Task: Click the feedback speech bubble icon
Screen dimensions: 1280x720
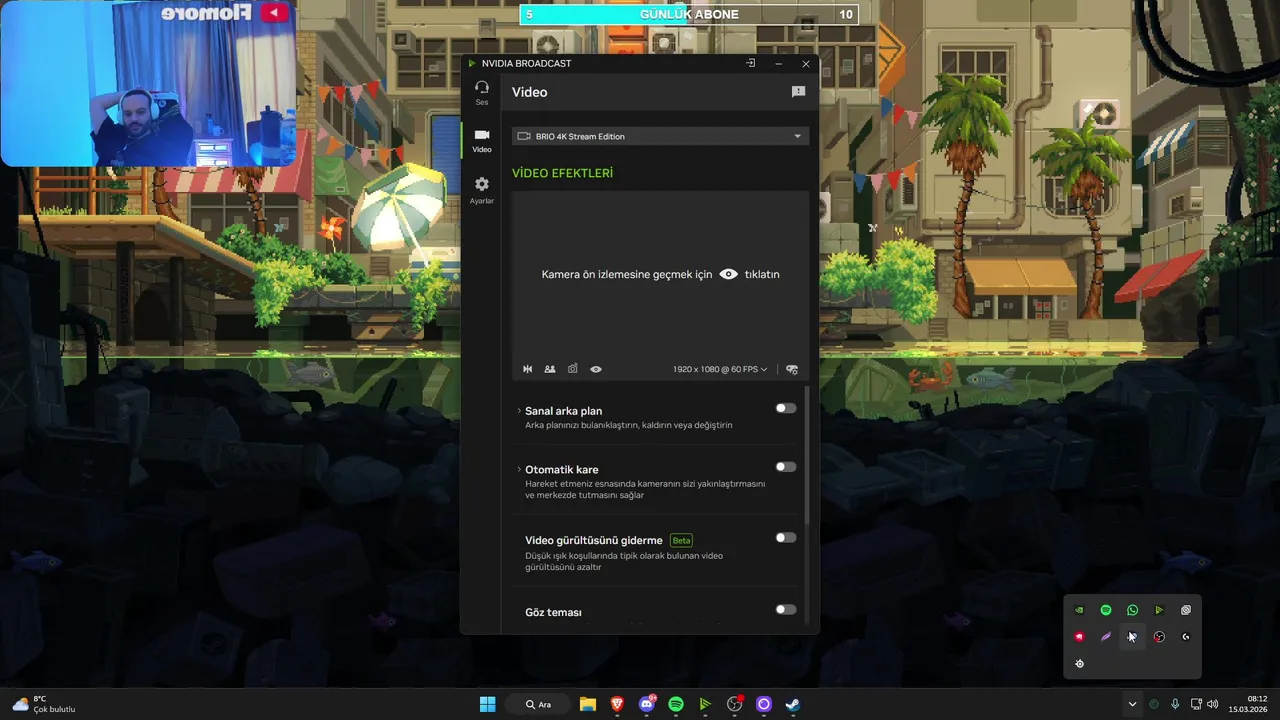Action: (x=798, y=92)
